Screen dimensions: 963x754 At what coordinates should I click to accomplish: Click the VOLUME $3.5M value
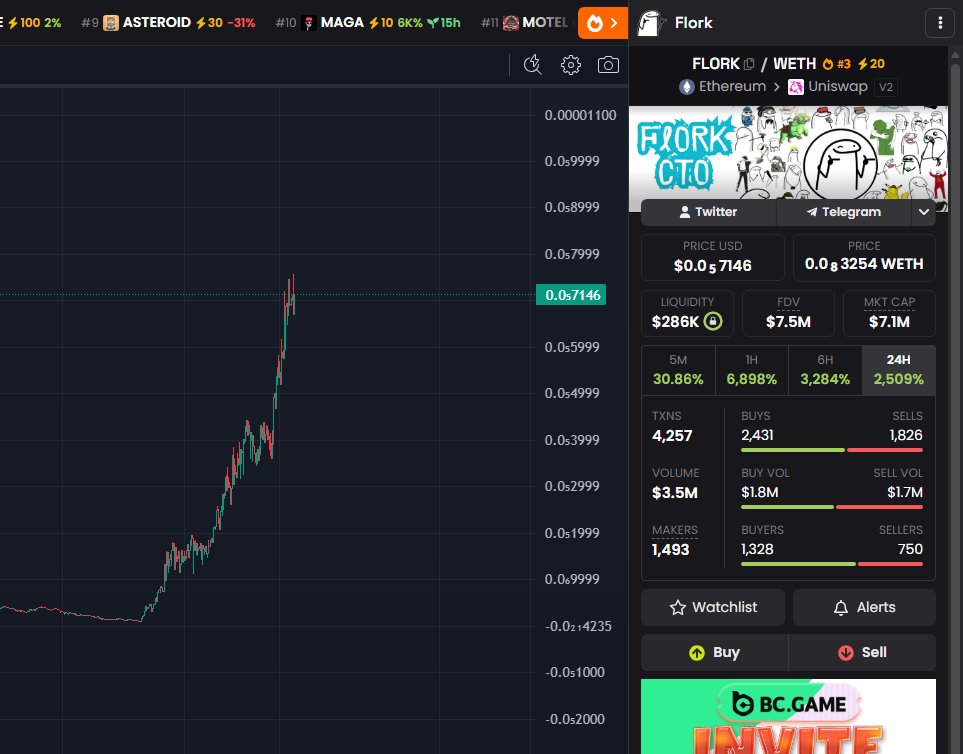point(674,493)
